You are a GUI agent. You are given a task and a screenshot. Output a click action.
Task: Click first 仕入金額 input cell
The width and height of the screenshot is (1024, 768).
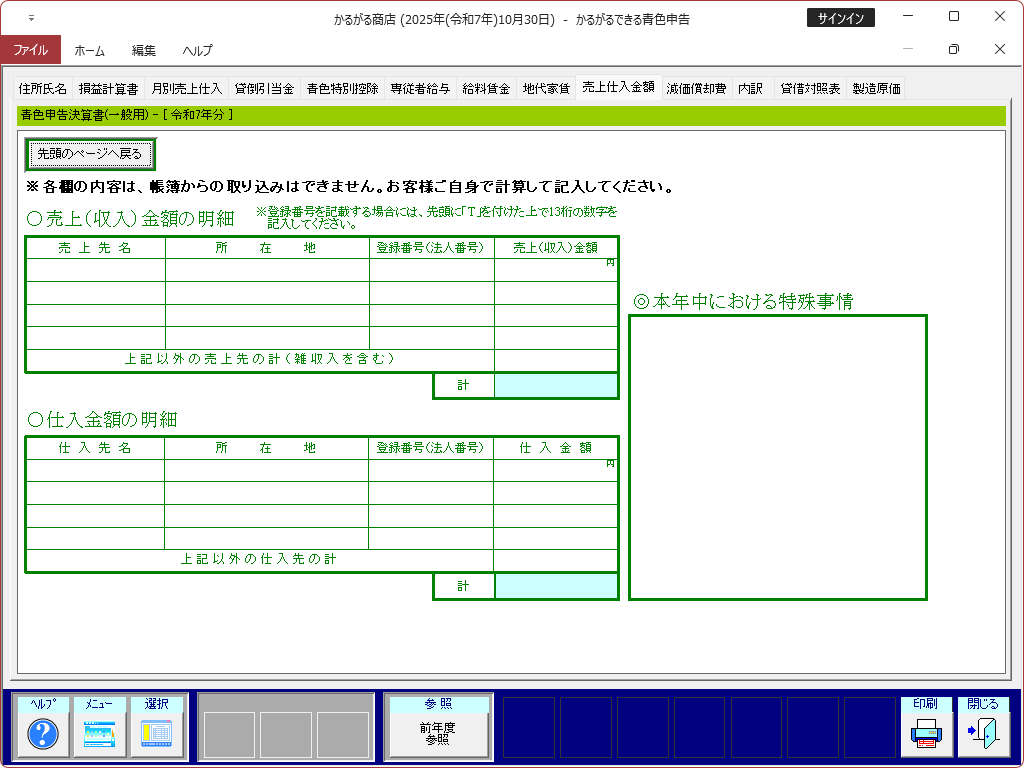point(555,470)
